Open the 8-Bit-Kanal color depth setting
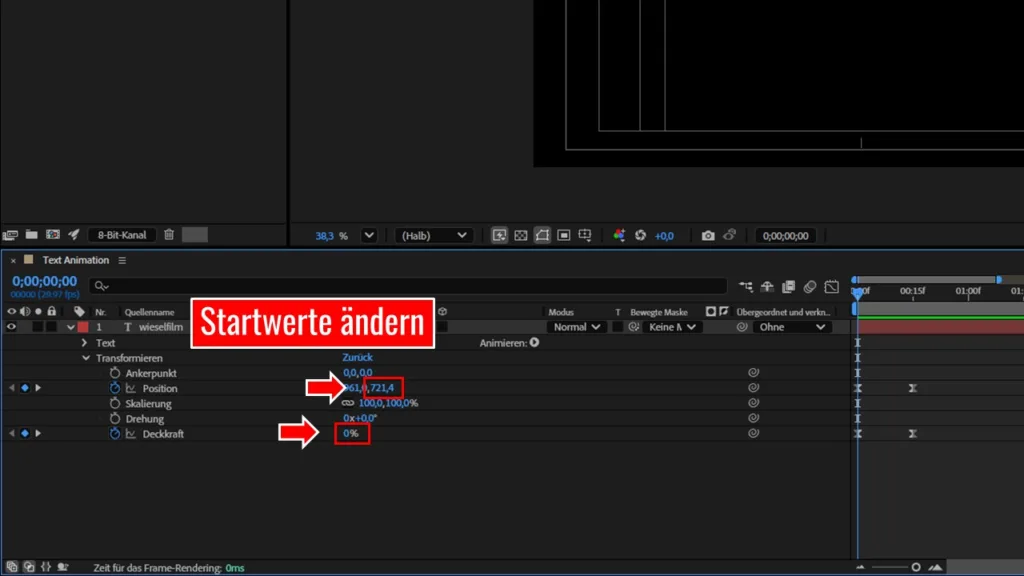This screenshot has width=1024, height=576. tap(122, 235)
